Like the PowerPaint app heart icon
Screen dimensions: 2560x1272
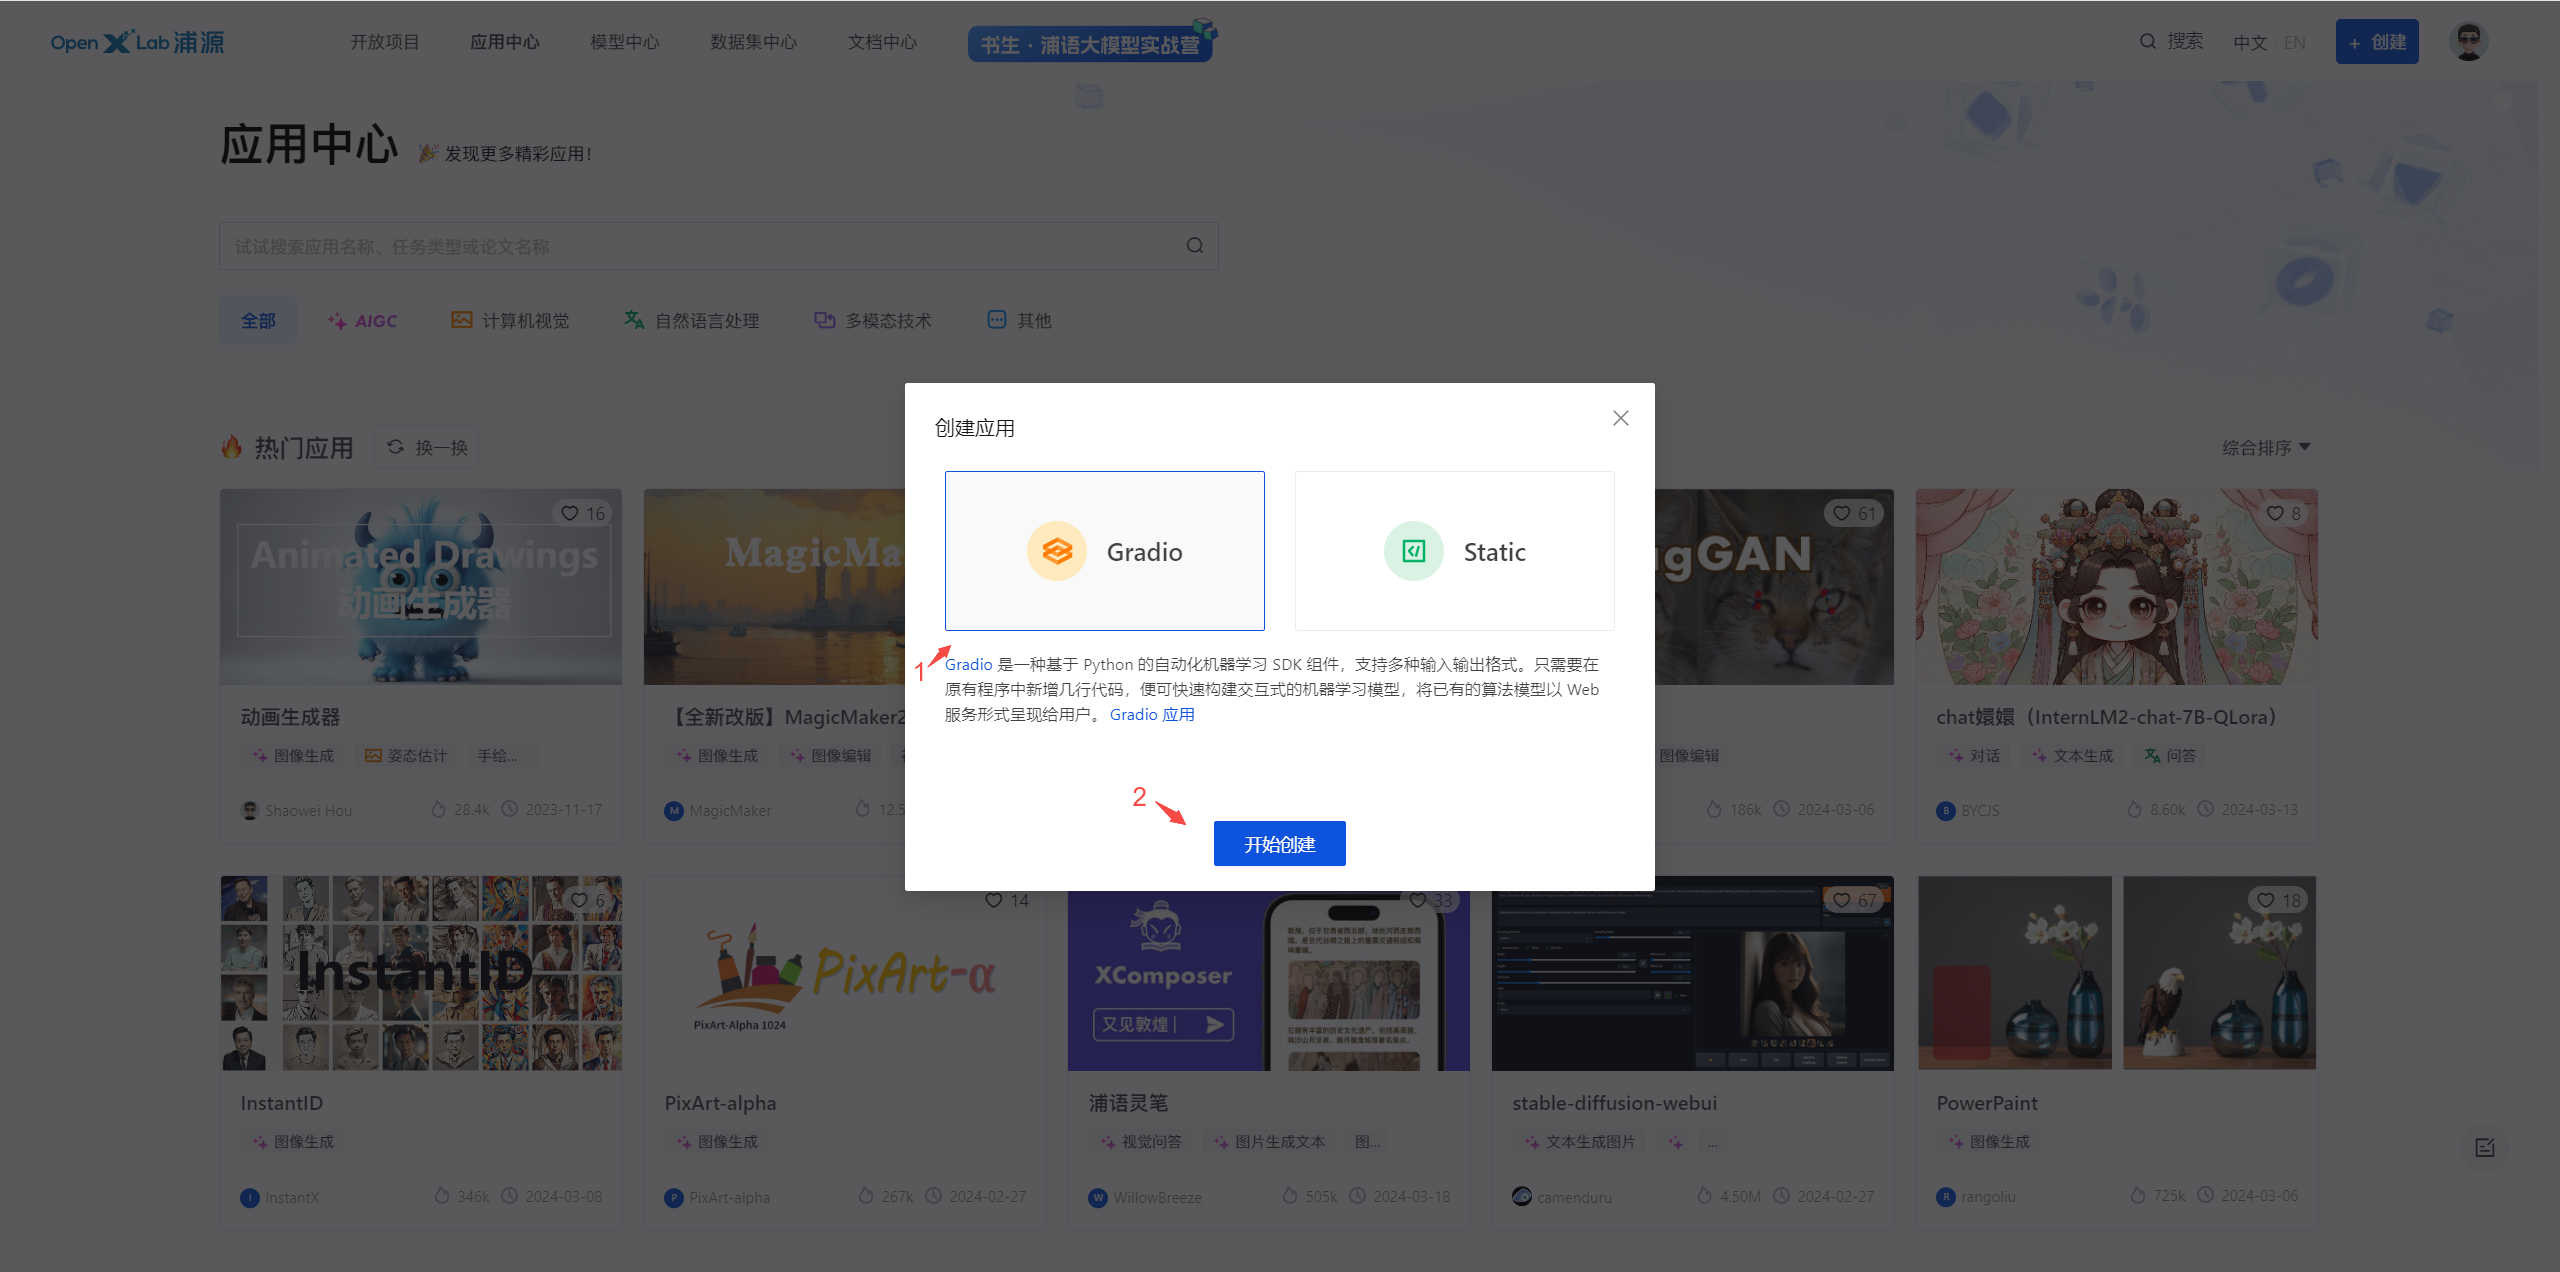tap(2266, 900)
